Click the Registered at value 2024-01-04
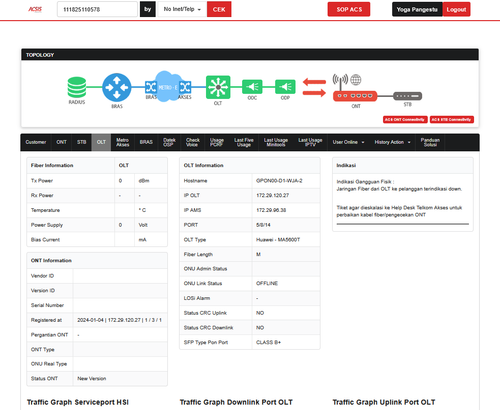 point(119,320)
